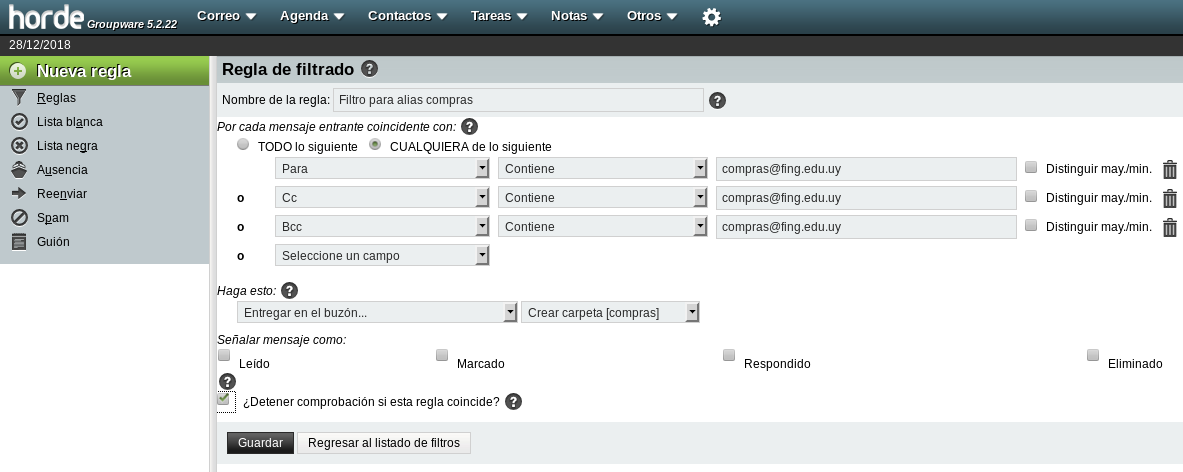The width and height of the screenshot is (1183, 472).
Task: Click Regresar al listado de filtros
Action: 383,443
